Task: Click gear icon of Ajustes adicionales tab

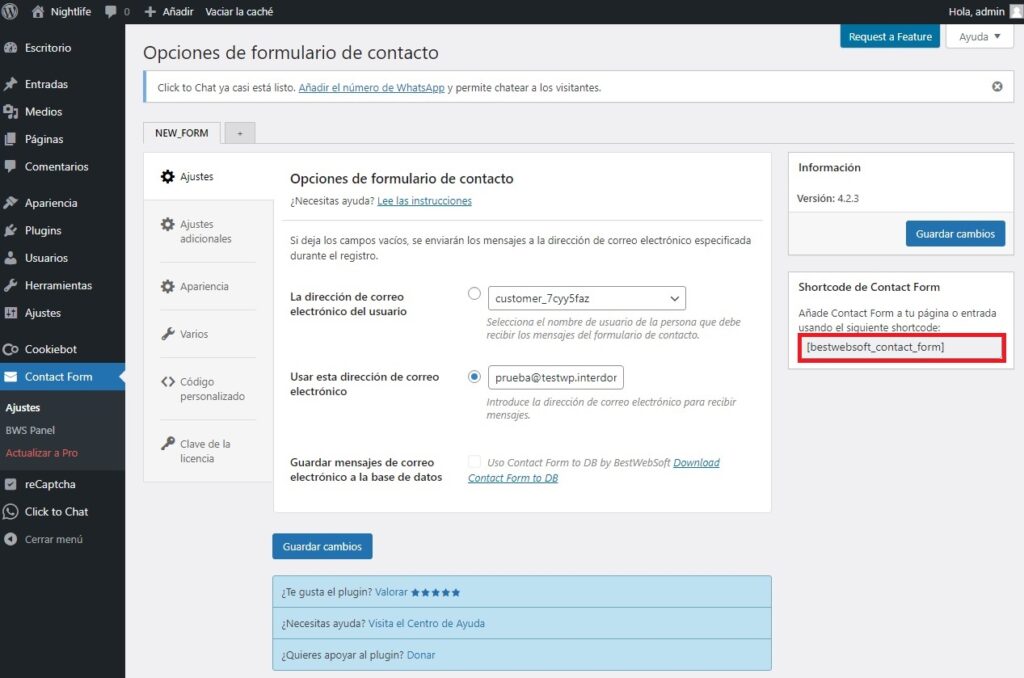Action: click(x=168, y=224)
